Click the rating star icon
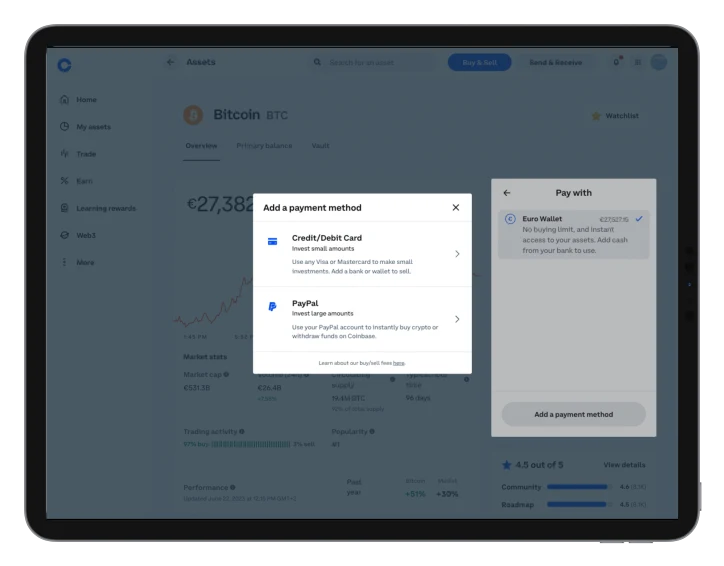The image size is (724, 566). [x=507, y=465]
